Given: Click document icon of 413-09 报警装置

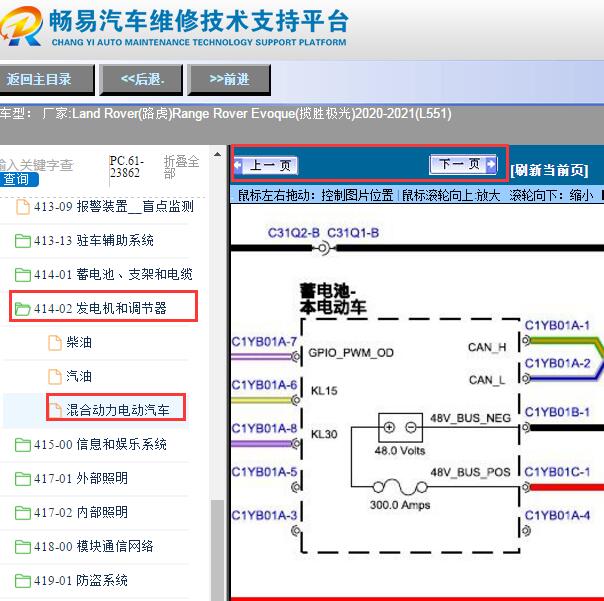Looking at the screenshot, I should click(x=23, y=207).
